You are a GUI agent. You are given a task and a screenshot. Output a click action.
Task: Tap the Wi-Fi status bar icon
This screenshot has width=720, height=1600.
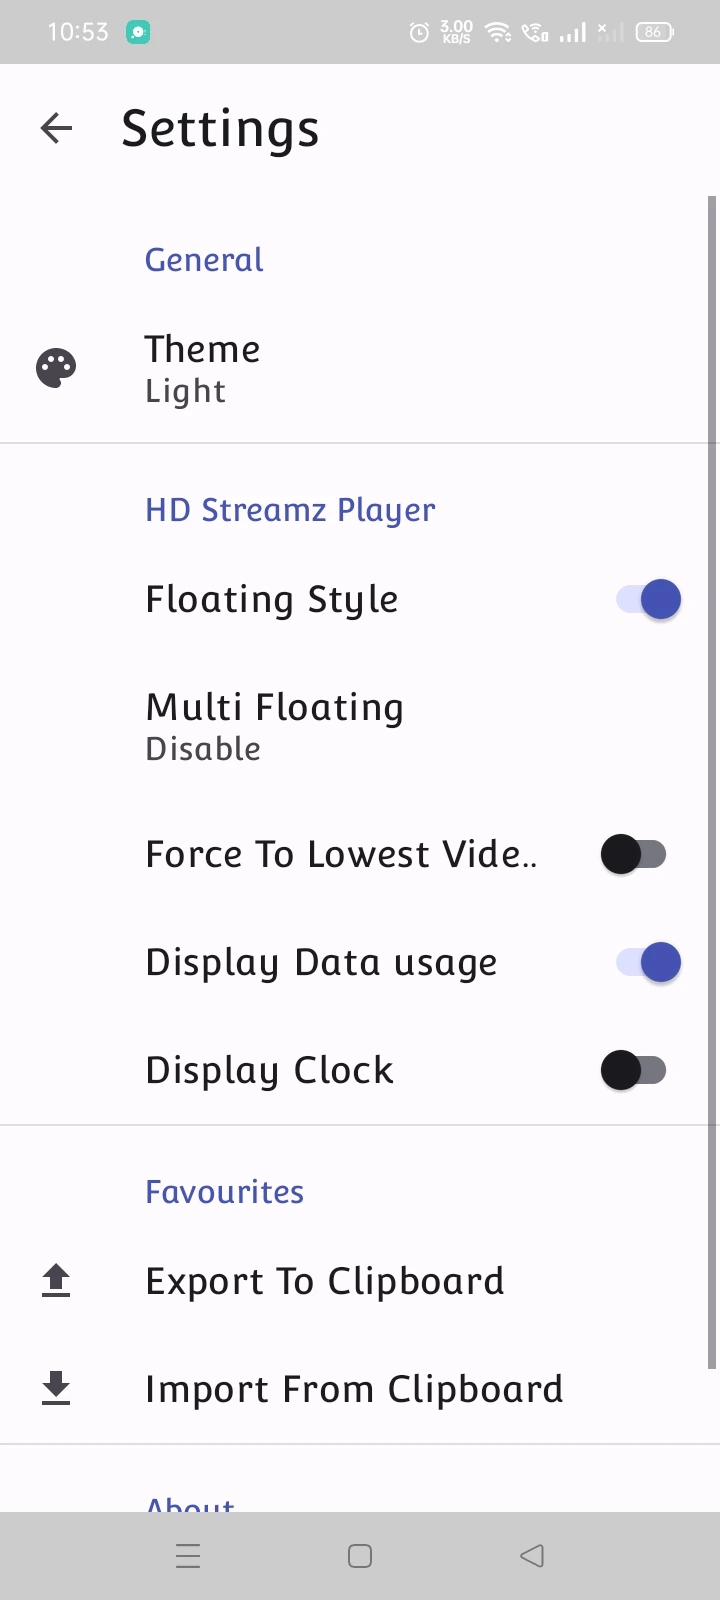point(497,31)
